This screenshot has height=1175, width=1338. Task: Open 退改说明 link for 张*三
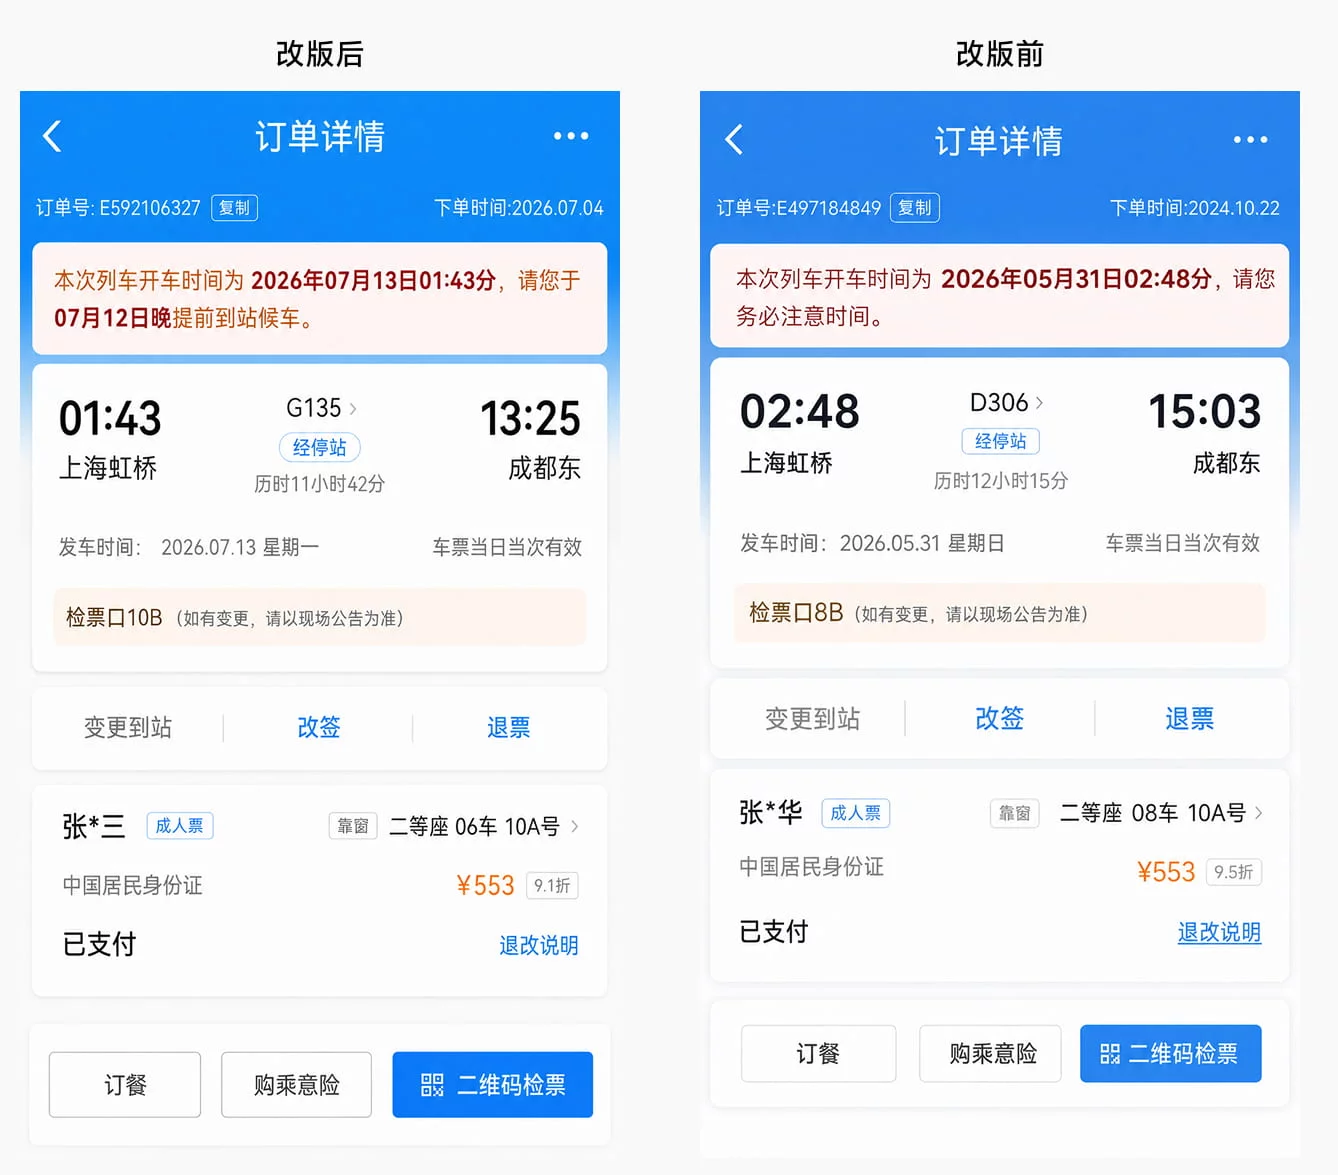point(539,945)
